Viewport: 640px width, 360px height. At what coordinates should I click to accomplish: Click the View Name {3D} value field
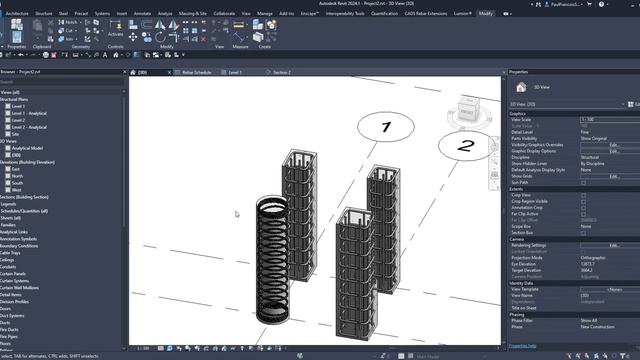[x=610, y=296]
